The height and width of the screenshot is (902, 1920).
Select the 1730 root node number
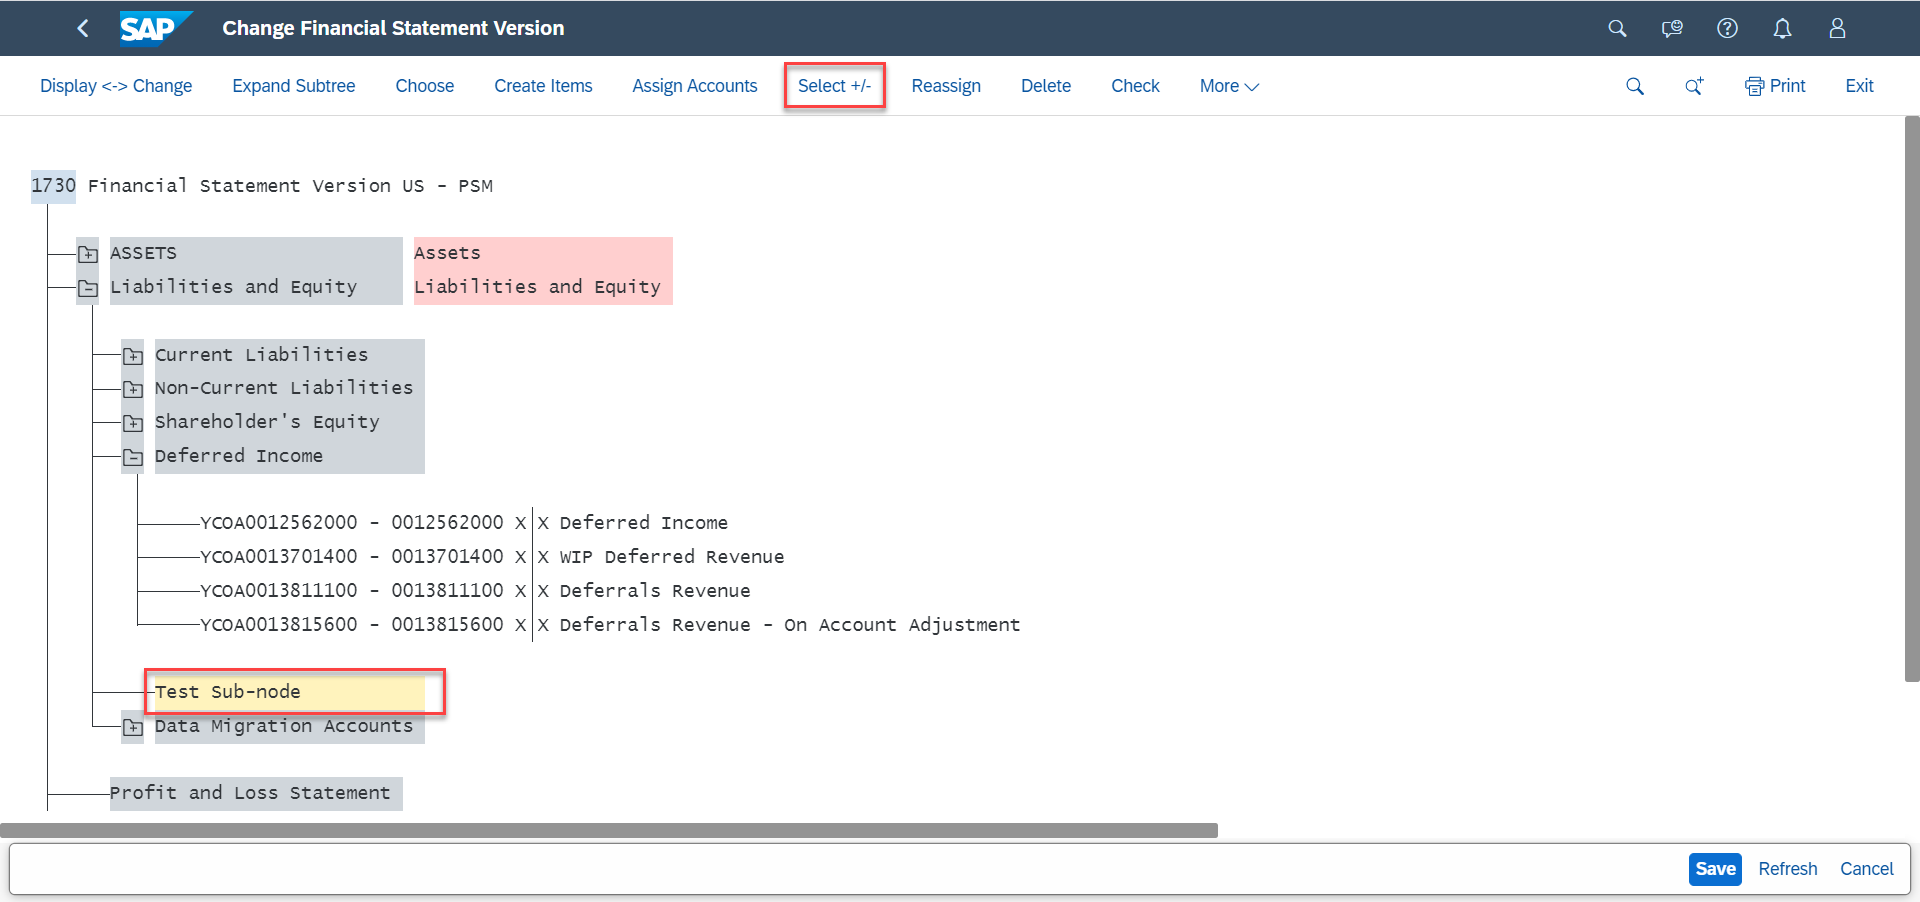tap(54, 186)
